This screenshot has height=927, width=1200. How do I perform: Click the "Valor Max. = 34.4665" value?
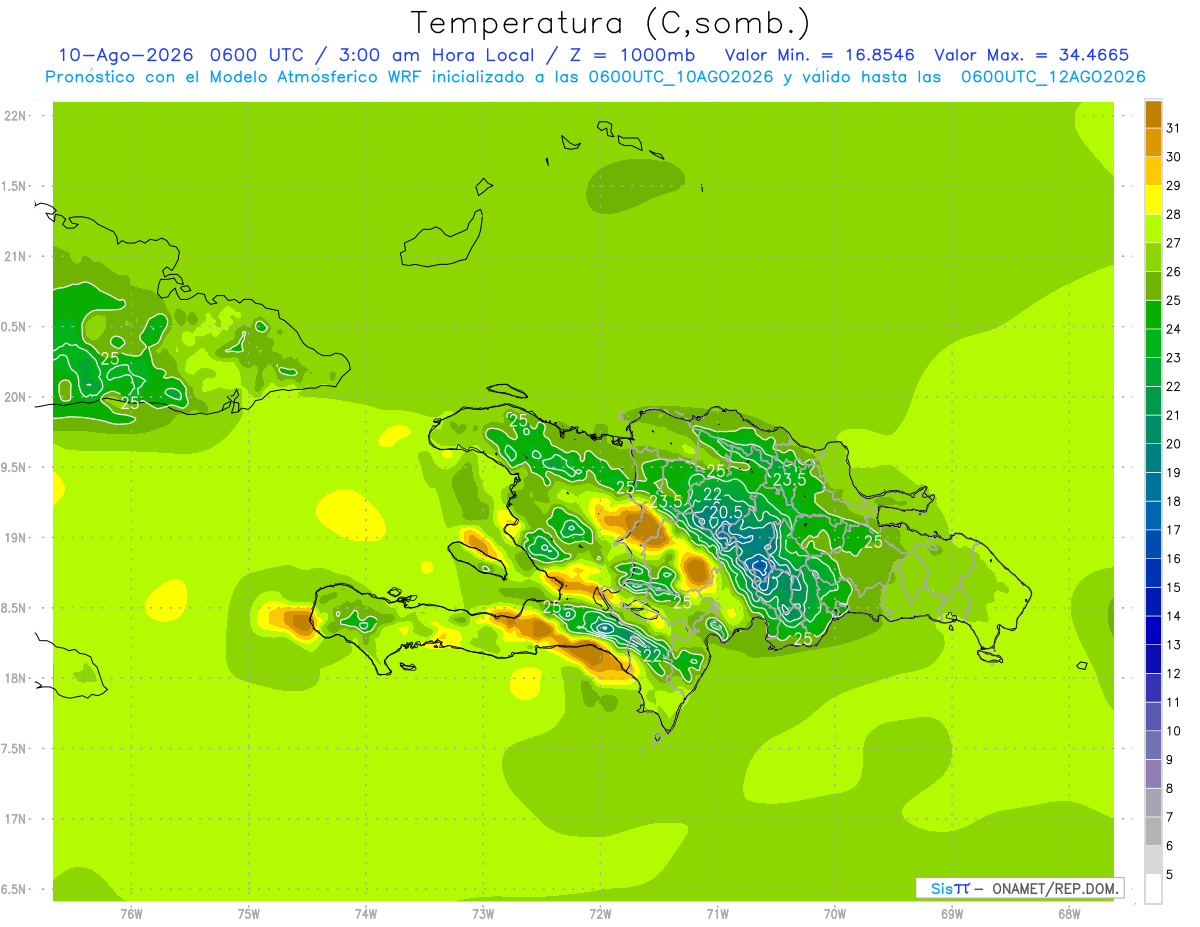tap(1030, 55)
